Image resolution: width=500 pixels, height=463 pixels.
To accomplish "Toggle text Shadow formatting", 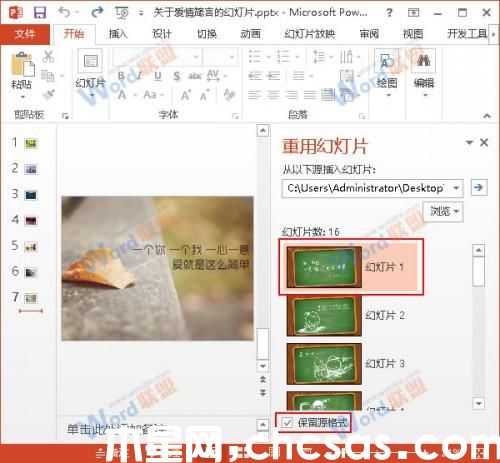I will [x=177, y=76].
